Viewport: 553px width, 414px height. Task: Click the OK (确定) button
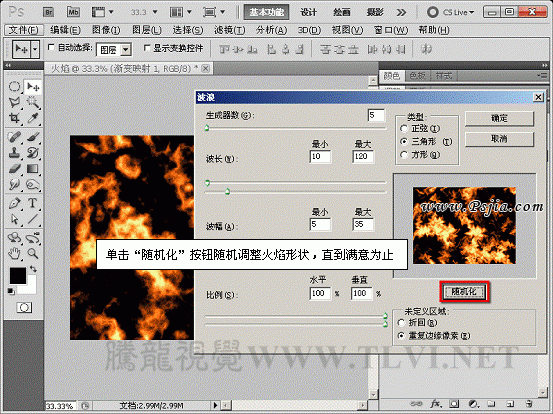[x=499, y=118]
